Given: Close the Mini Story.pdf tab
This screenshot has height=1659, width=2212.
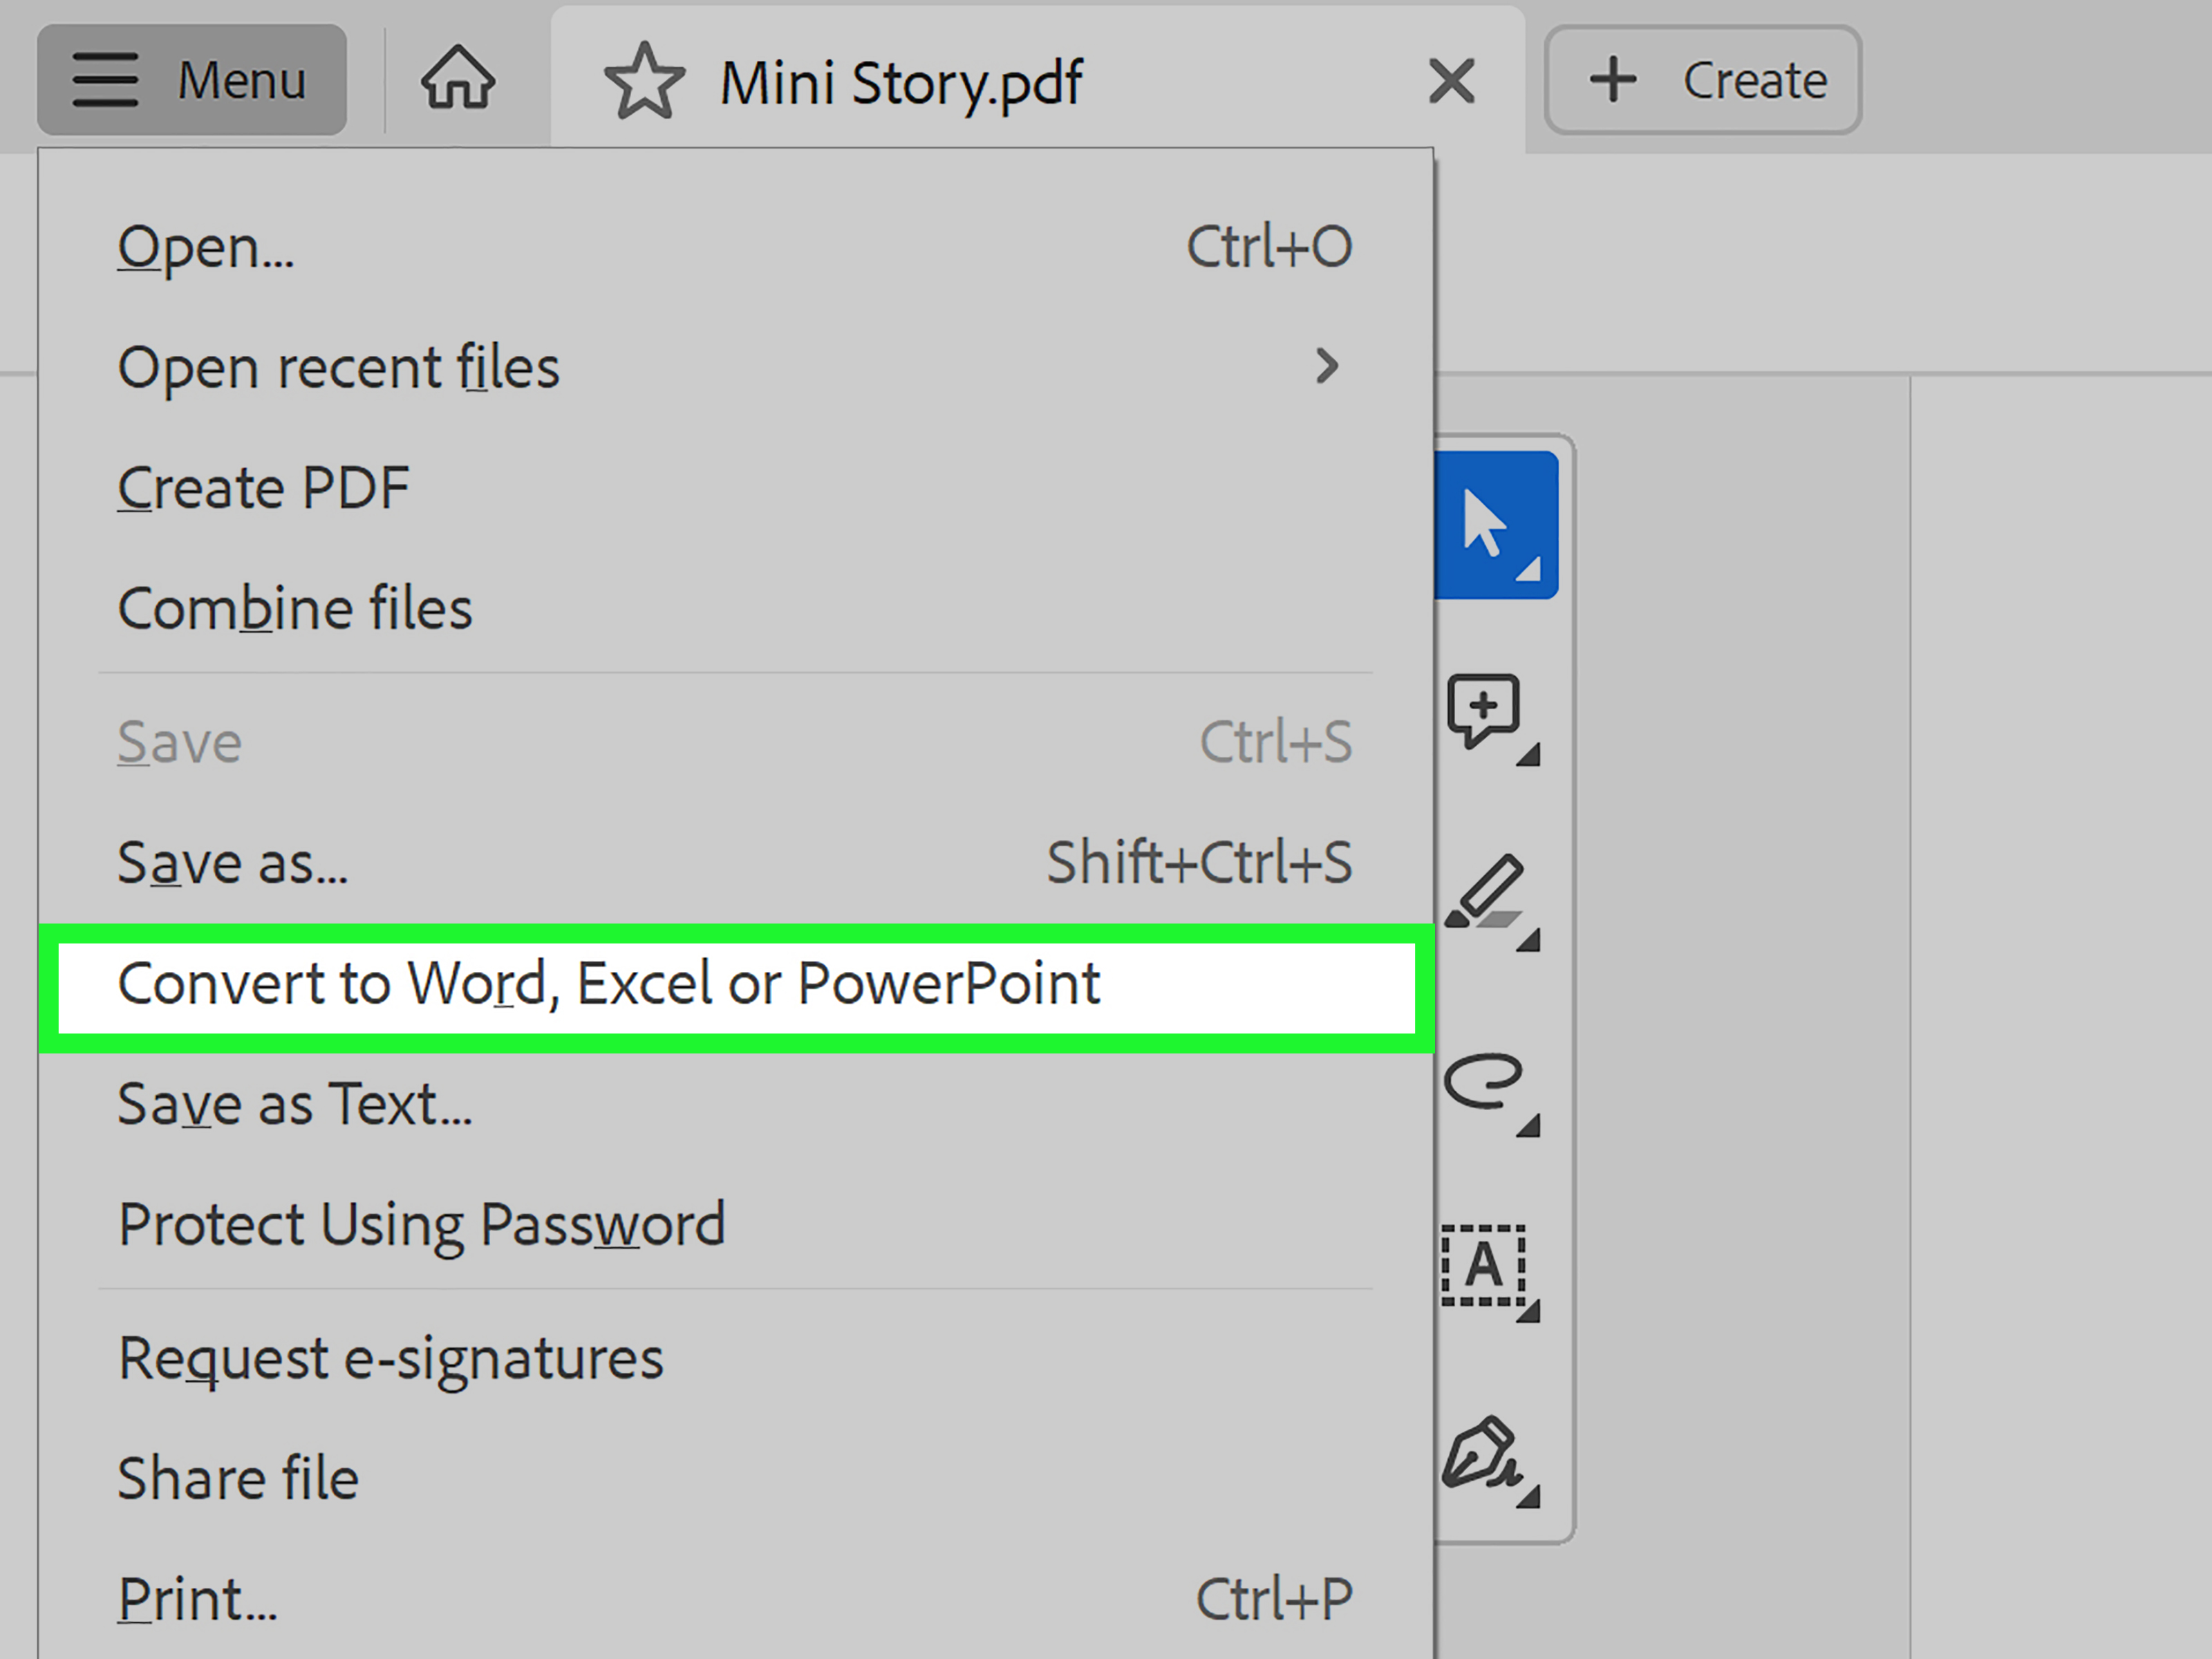Looking at the screenshot, I should (1451, 81).
